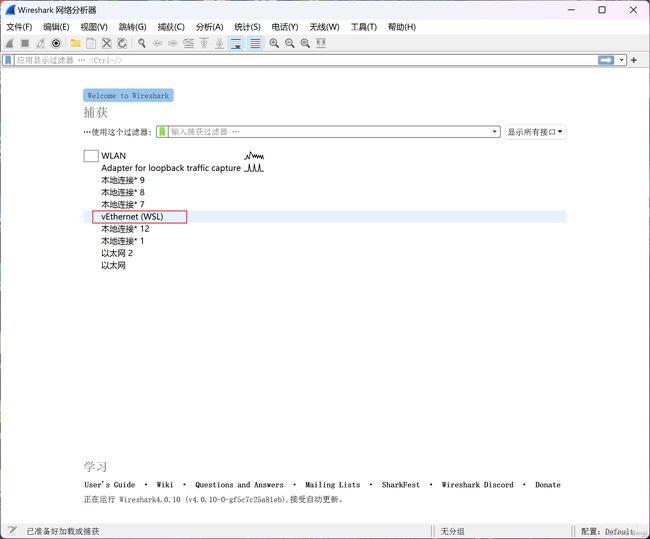This screenshot has height=539, width=650.
Task: Click the go to specified packet icon
Action: click(x=189, y=43)
